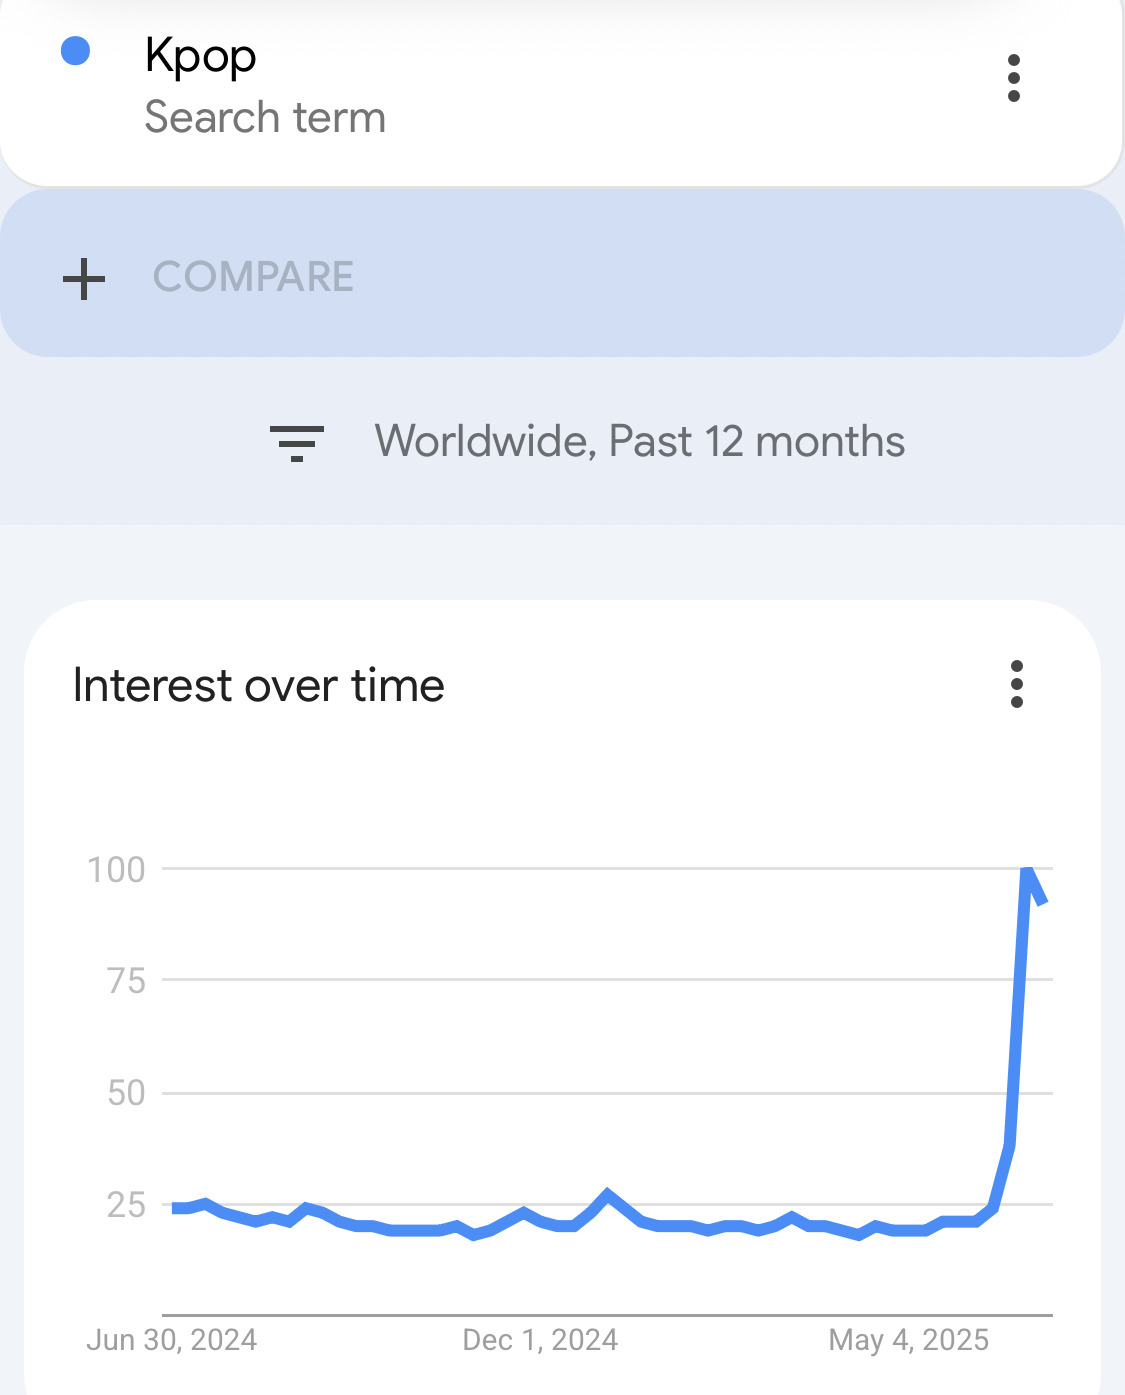Click the small mid-chart bump on trend line

click(x=607, y=1193)
